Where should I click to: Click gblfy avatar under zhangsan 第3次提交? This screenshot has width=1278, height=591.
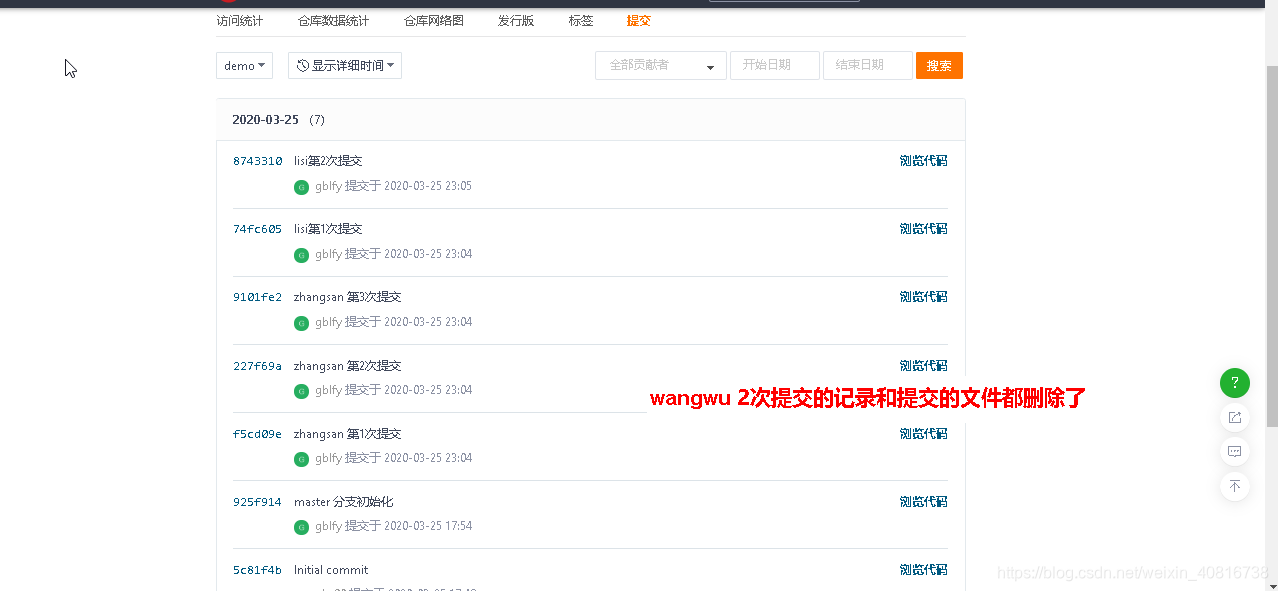(301, 323)
